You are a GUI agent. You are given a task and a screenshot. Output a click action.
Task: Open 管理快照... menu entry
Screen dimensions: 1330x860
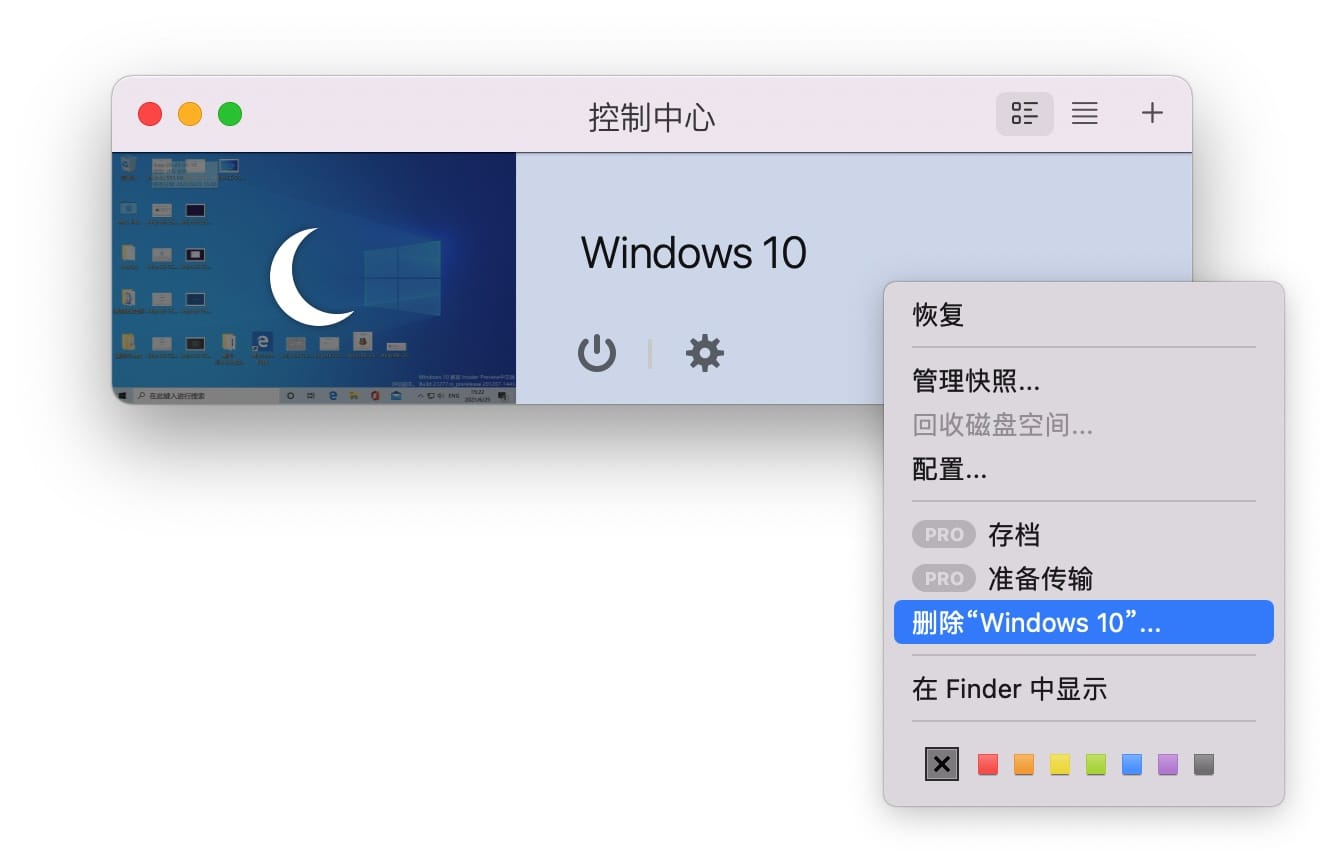tap(976, 381)
